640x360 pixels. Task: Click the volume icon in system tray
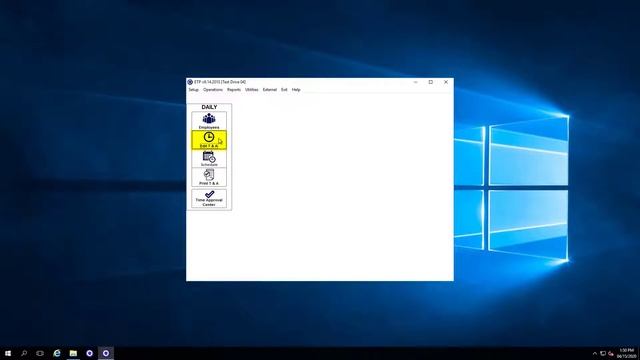tap(611, 353)
